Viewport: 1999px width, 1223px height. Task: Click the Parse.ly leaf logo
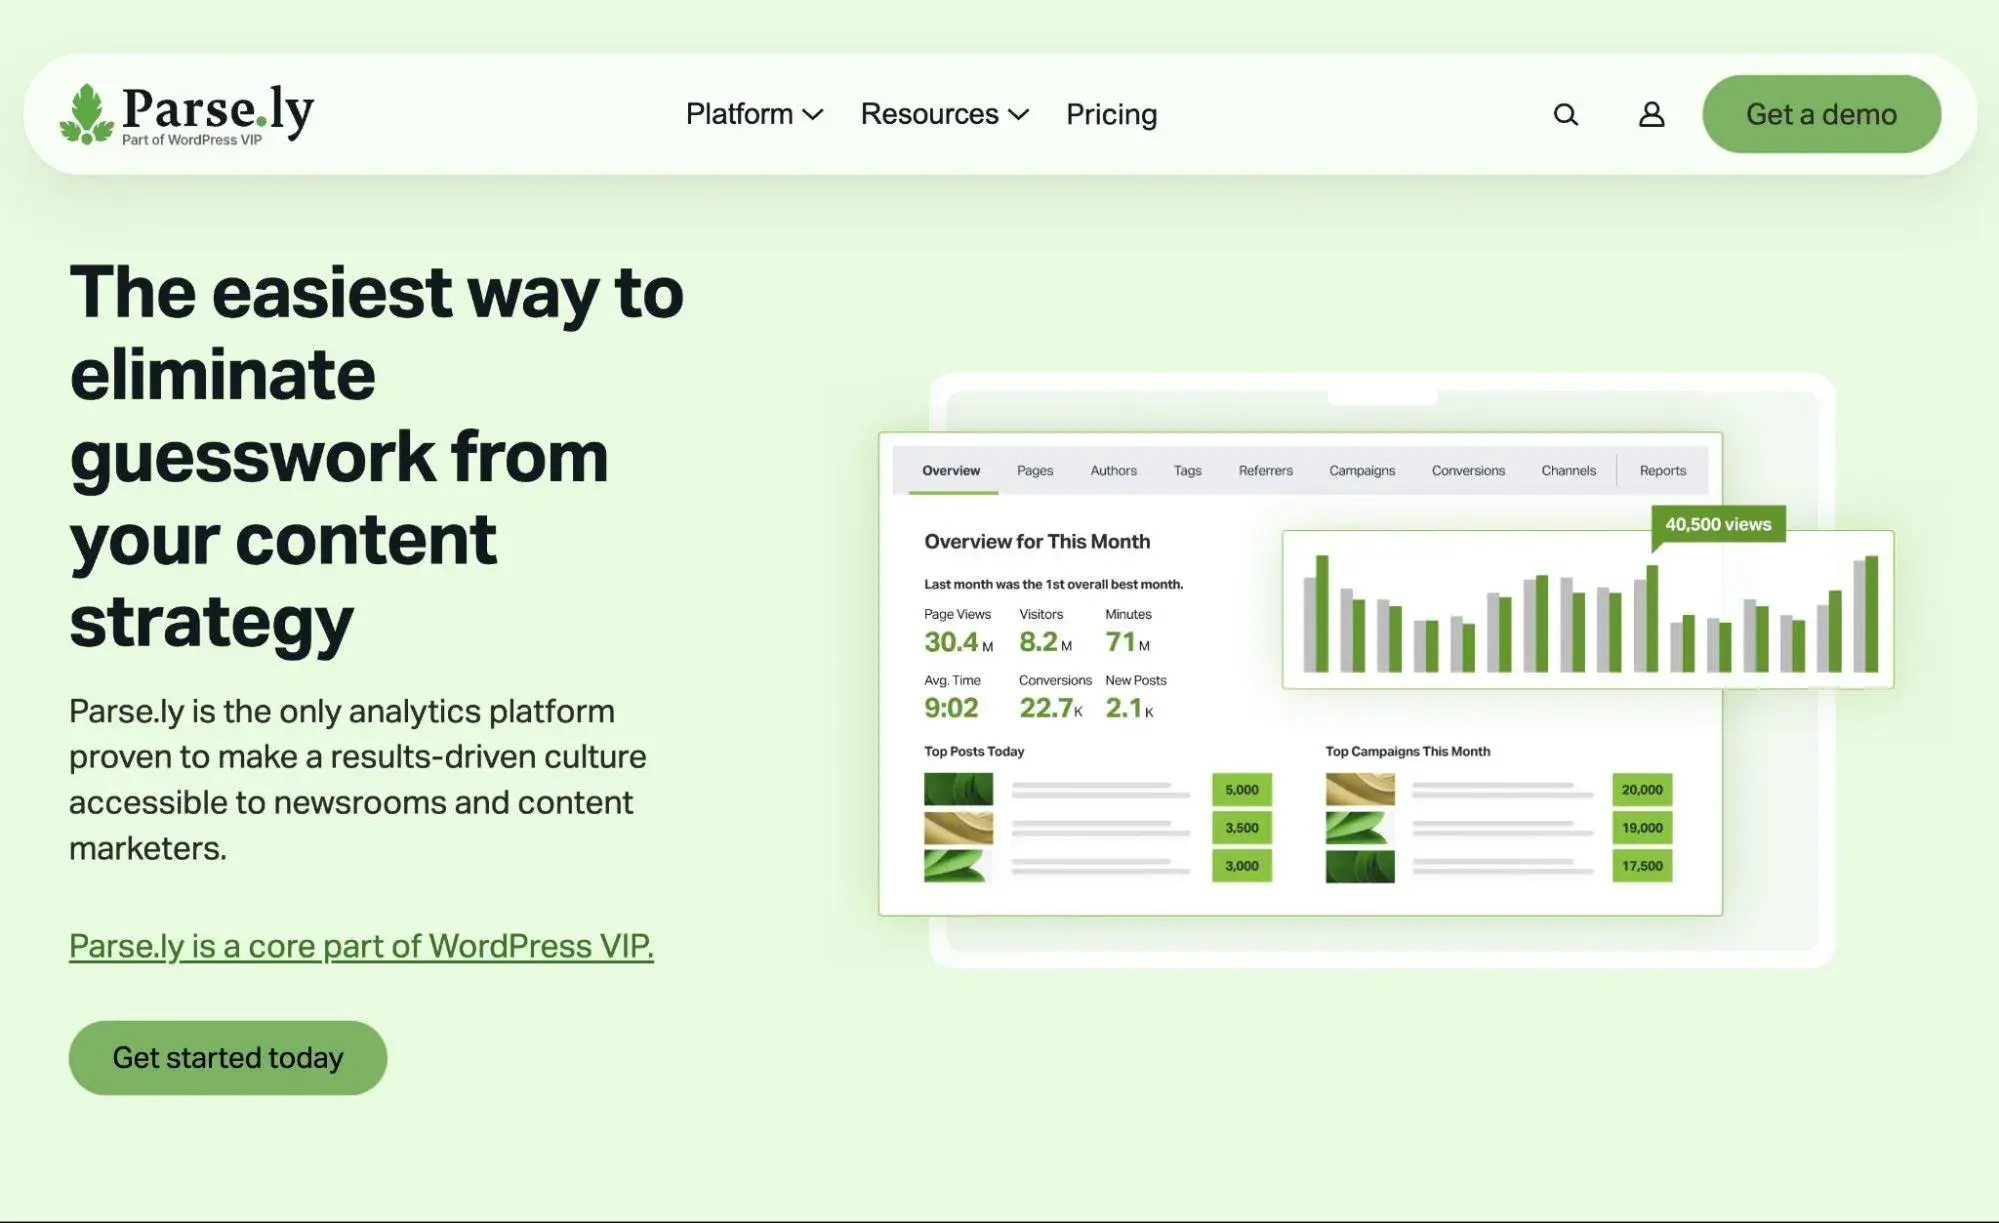86,114
